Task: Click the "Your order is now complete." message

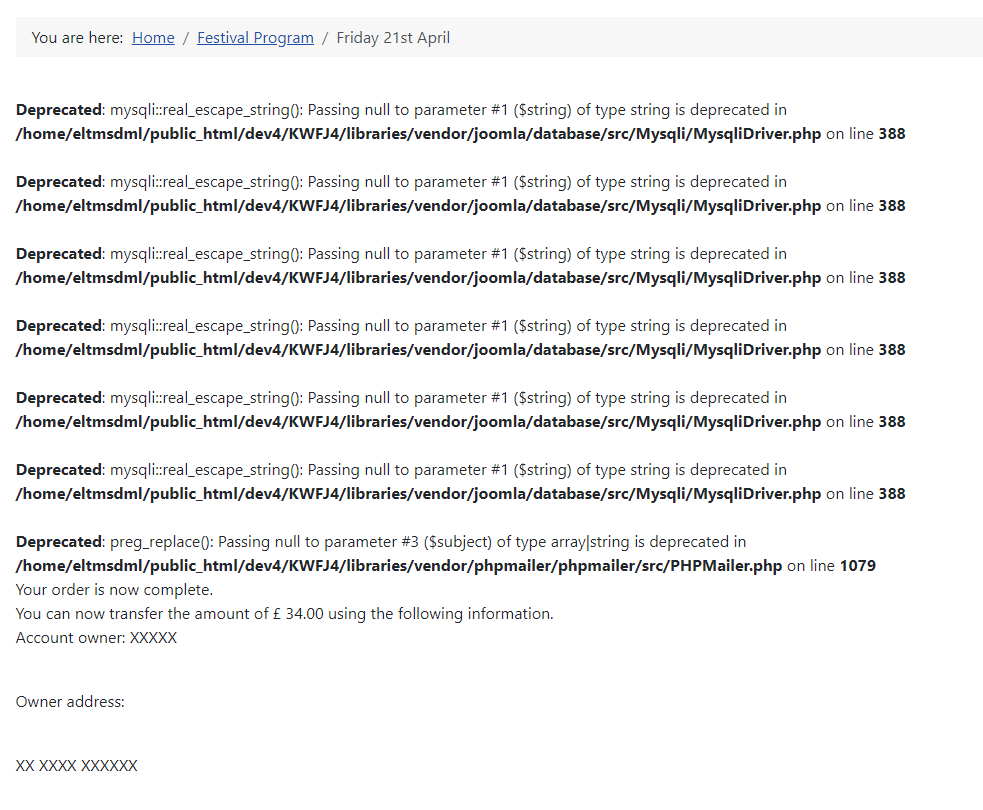Action: 114,590
